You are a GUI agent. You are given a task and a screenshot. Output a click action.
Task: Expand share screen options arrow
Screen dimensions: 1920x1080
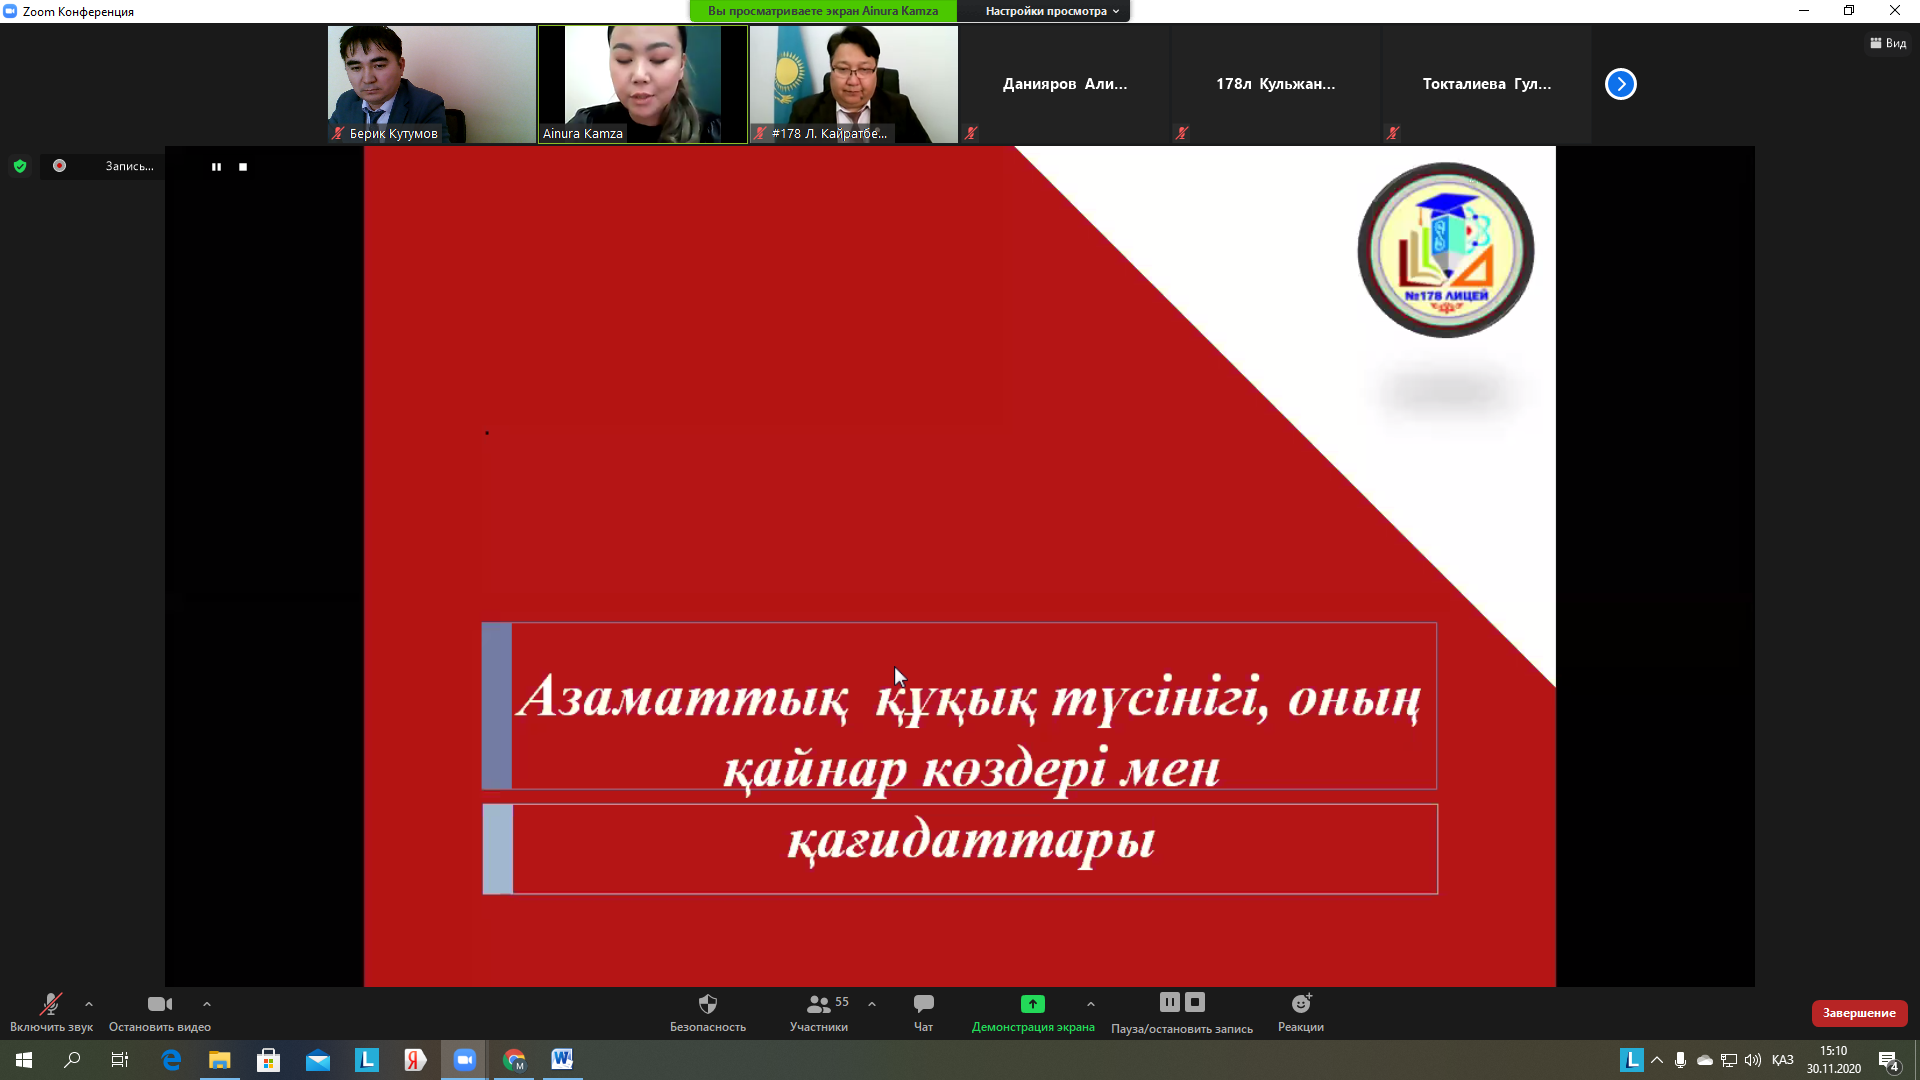[1091, 1004]
